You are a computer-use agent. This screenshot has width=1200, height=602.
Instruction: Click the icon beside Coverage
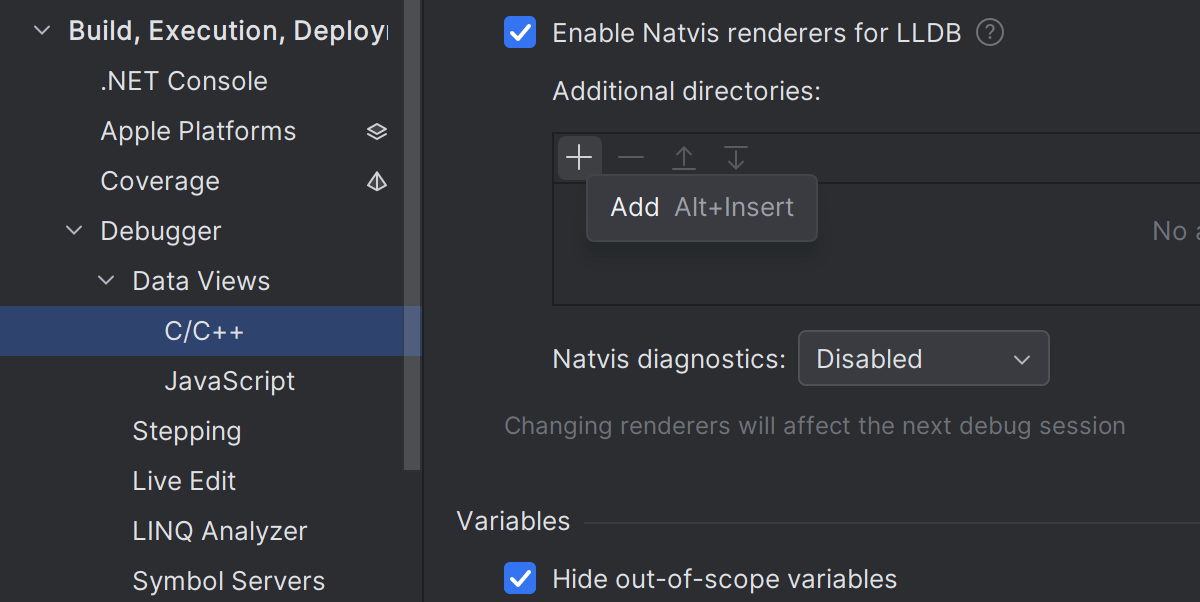click(377, 182)
